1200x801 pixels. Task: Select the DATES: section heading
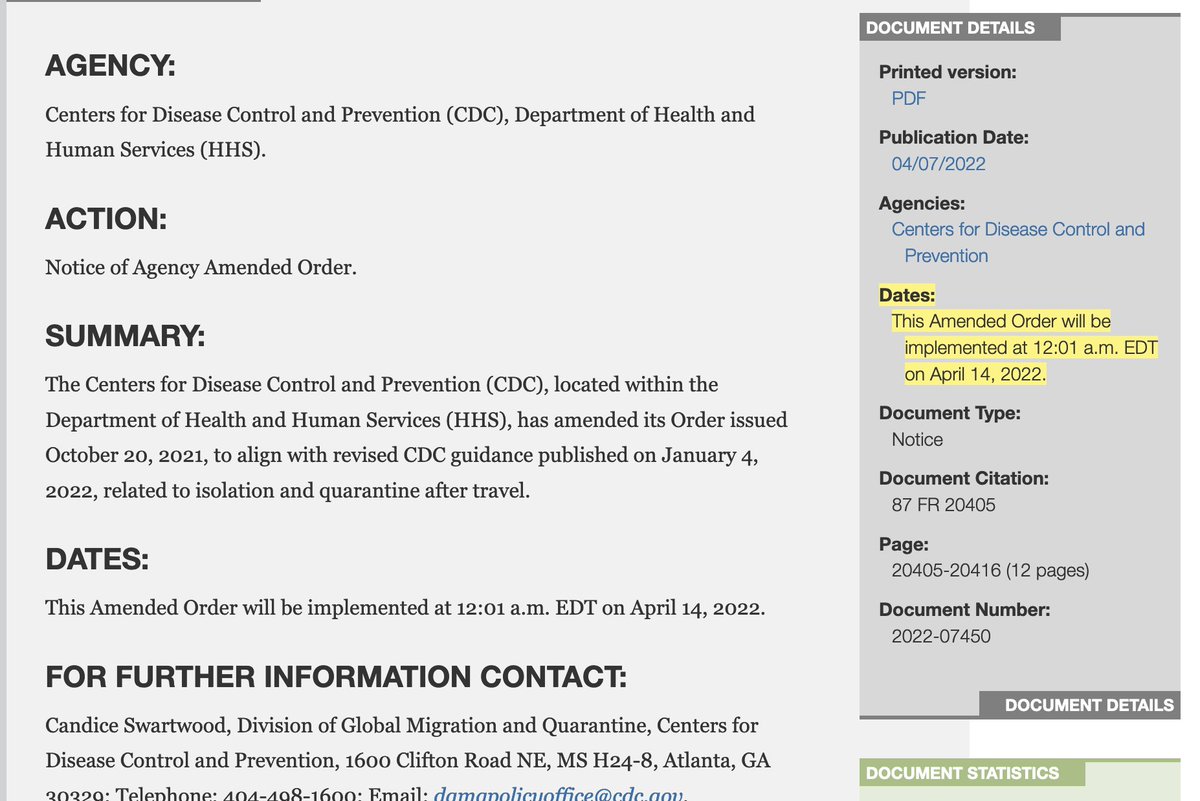point(97,559)
